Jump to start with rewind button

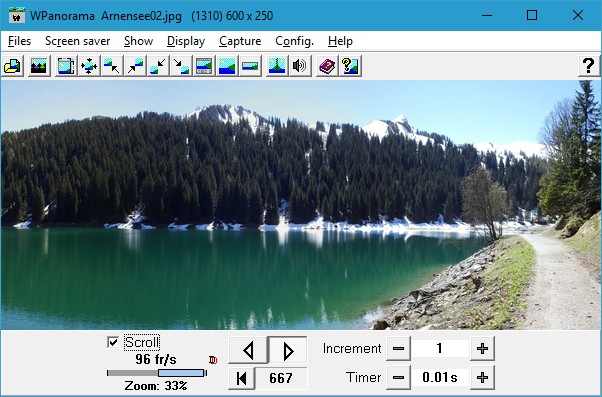(241, 378)
